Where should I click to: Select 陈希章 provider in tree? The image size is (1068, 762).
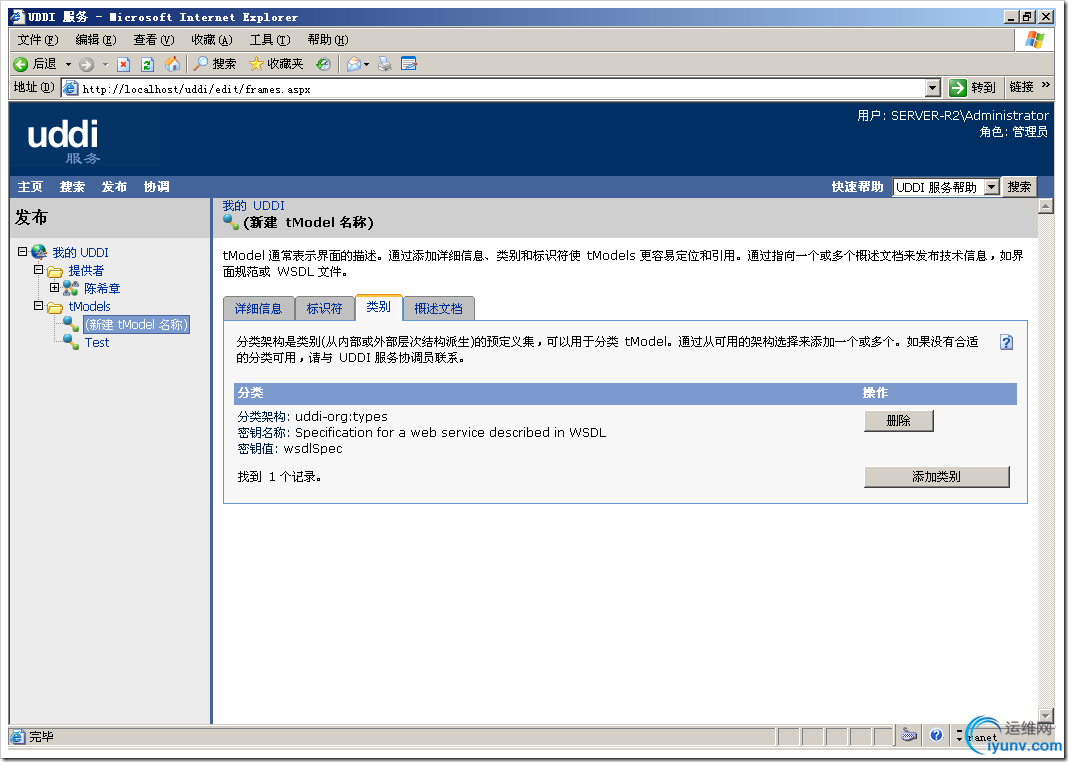102,289
